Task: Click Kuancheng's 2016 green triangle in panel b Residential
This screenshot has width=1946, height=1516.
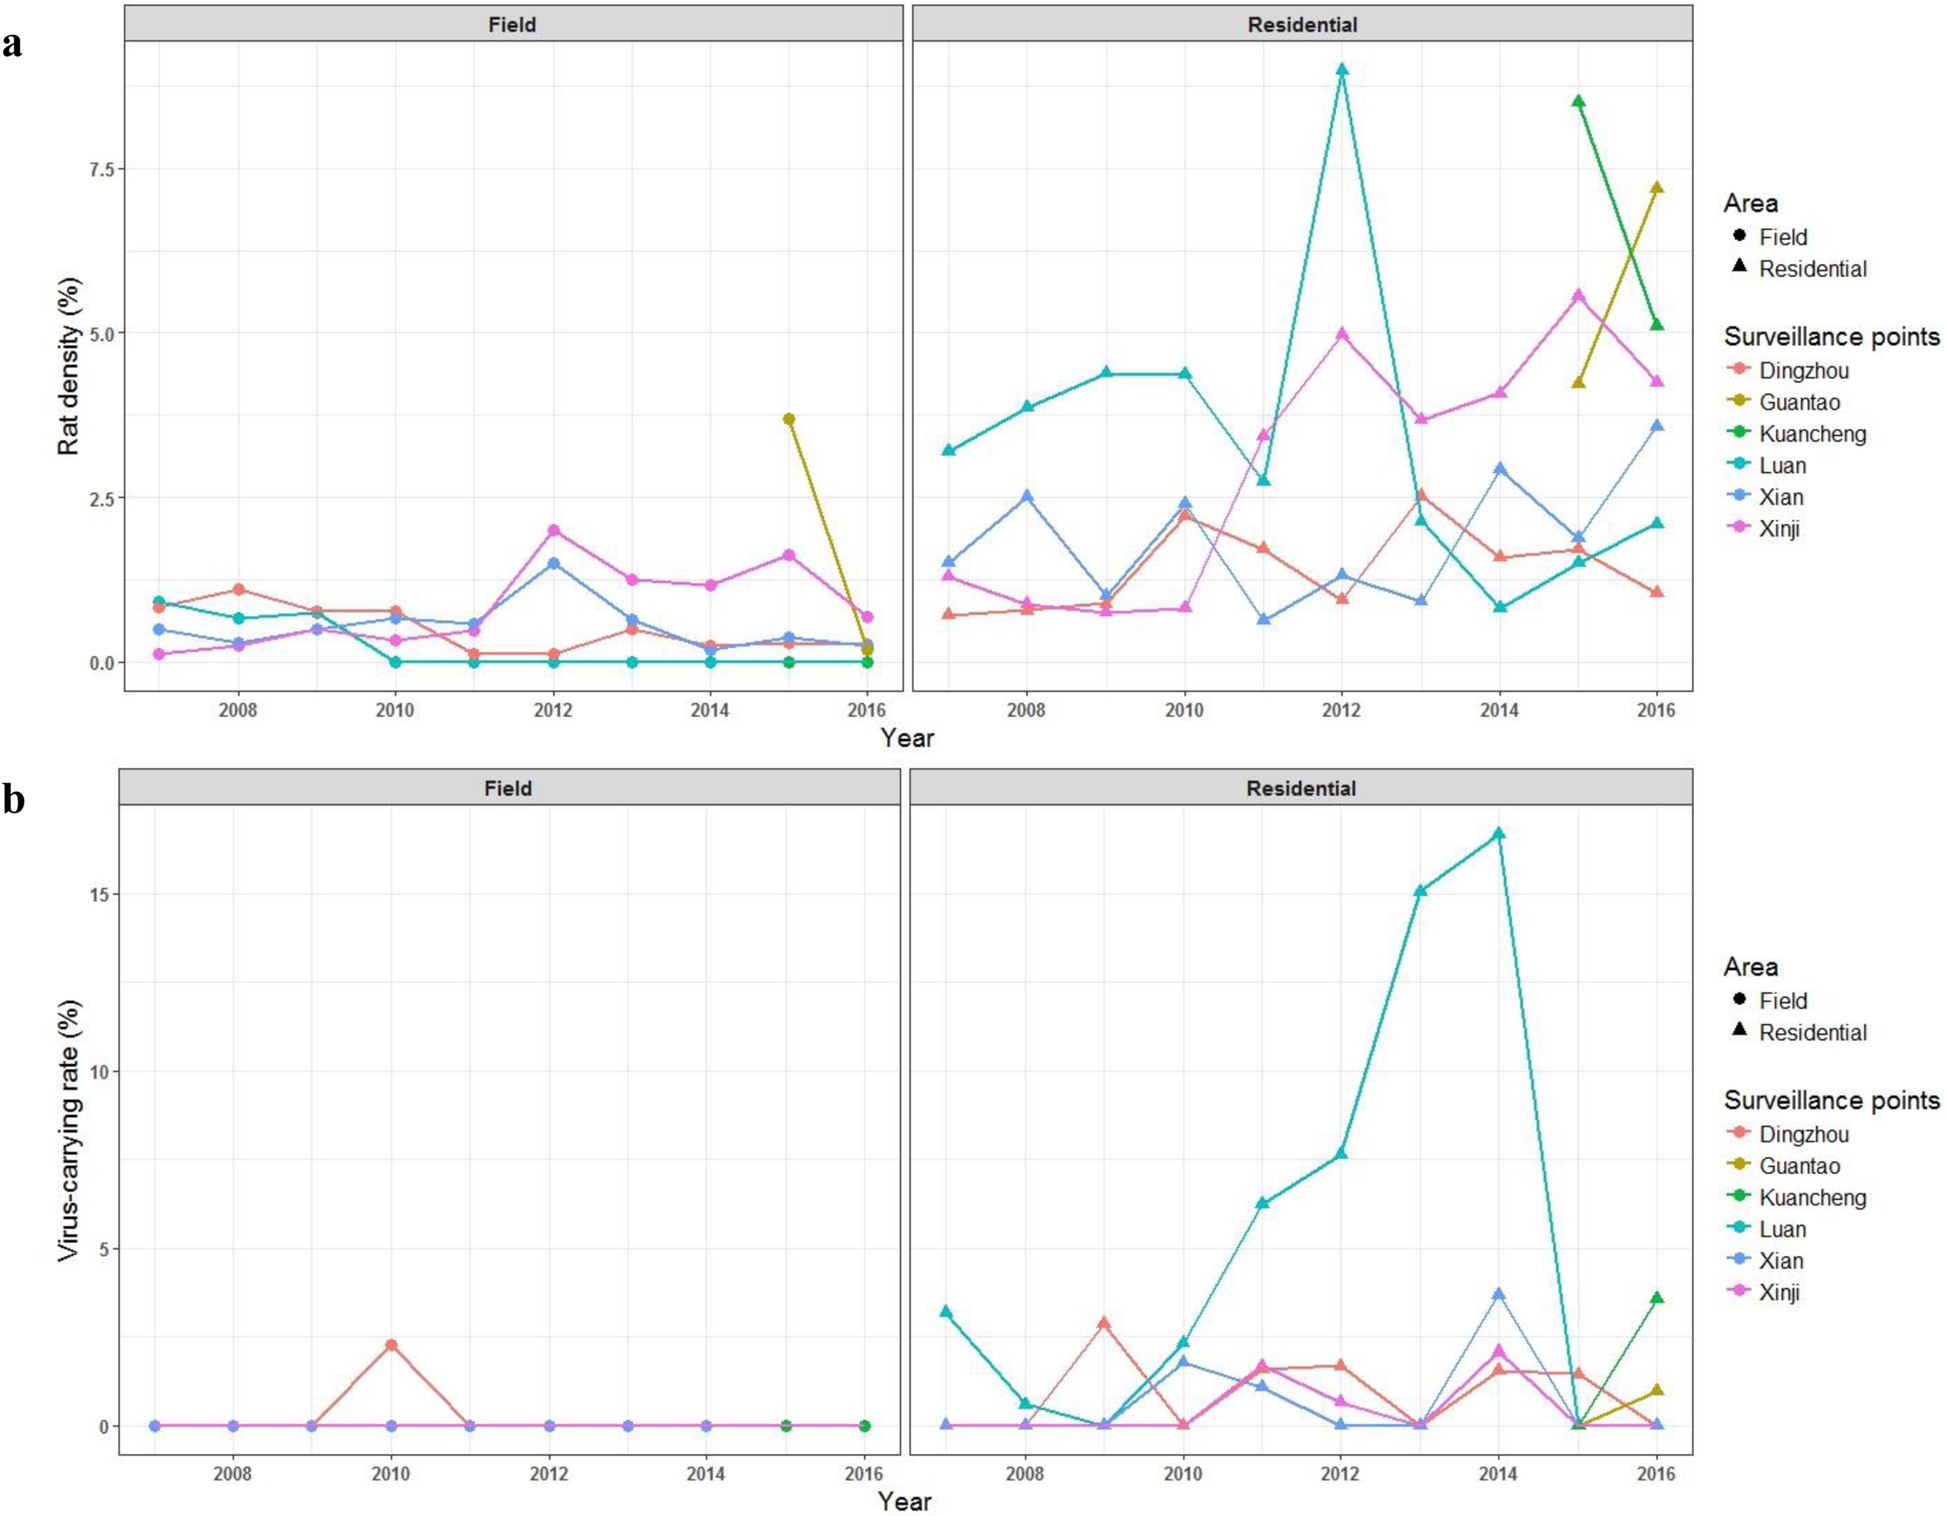Action: [x=1657, y=1298]
